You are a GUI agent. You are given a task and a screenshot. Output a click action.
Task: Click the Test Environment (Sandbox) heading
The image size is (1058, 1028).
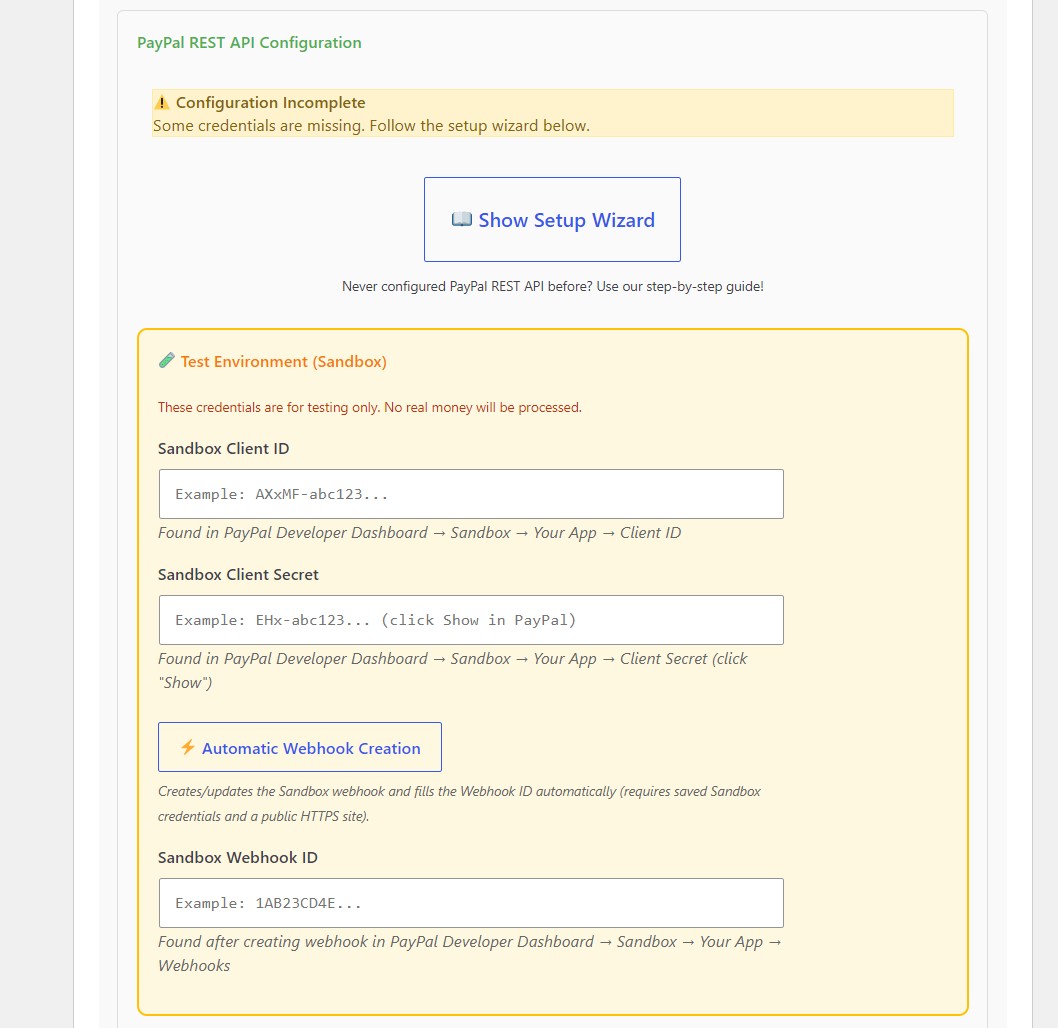pos(283,362)
